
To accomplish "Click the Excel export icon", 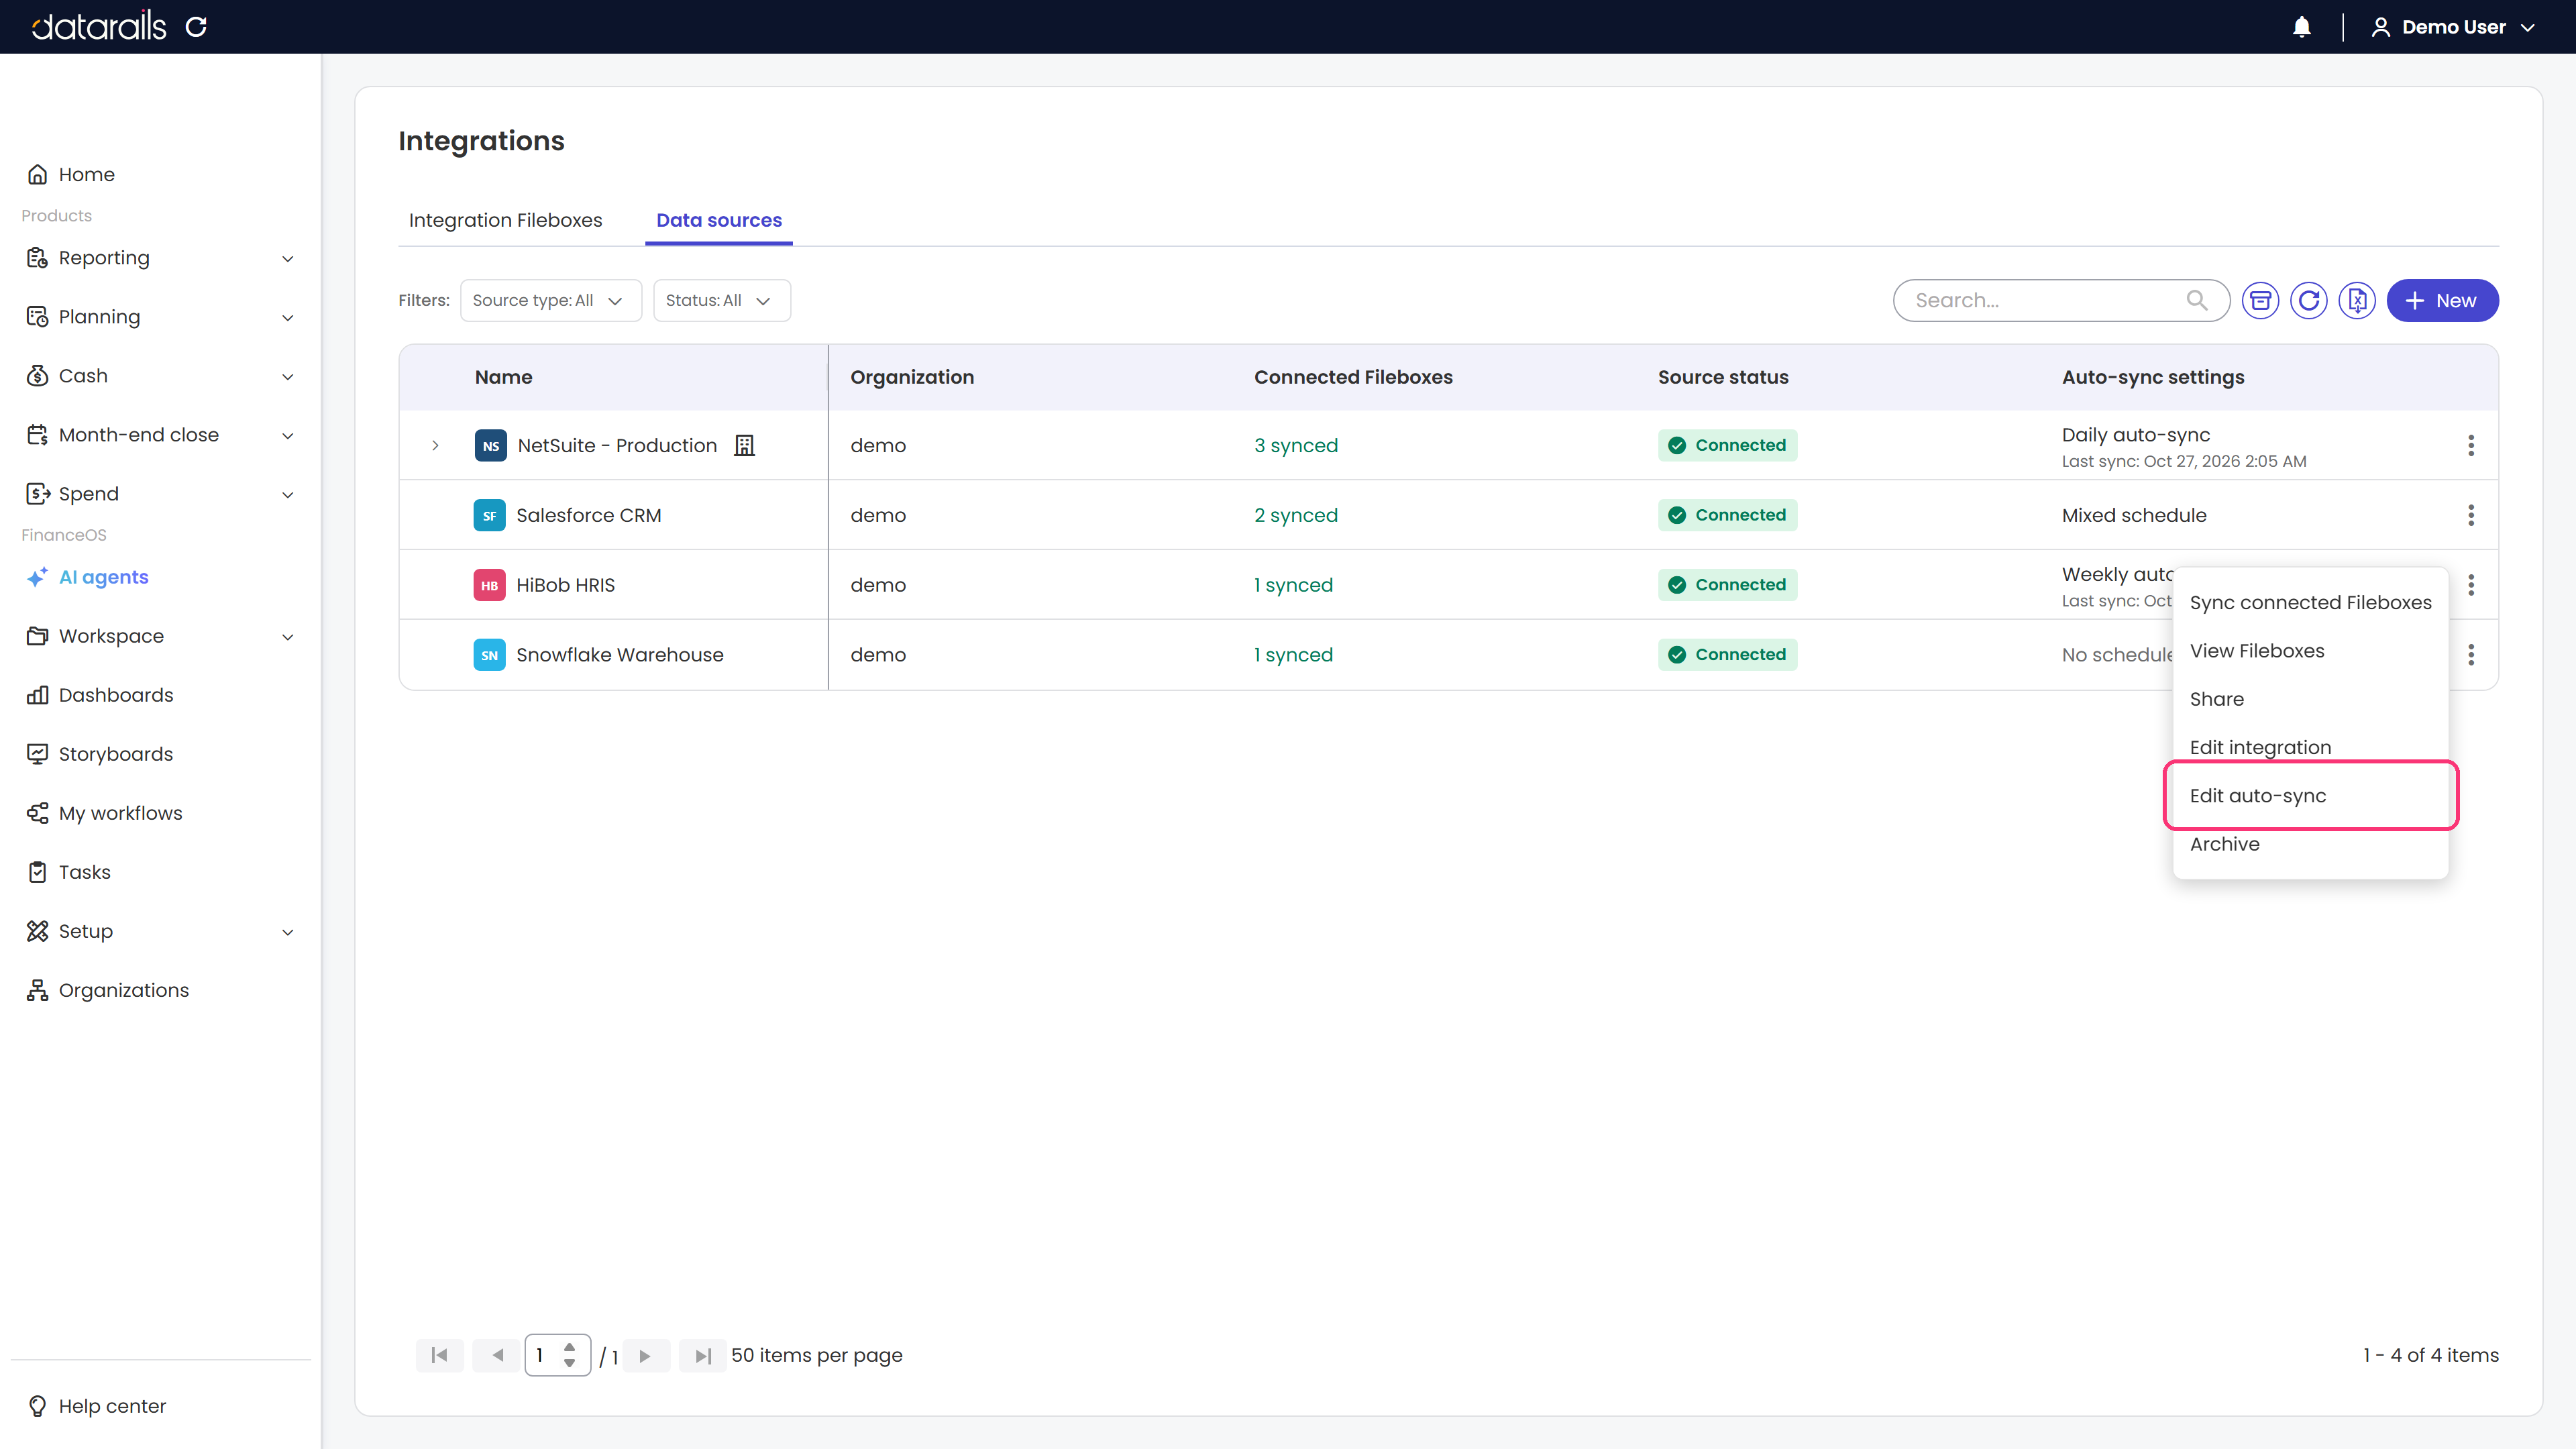I will pos(2357,300).
